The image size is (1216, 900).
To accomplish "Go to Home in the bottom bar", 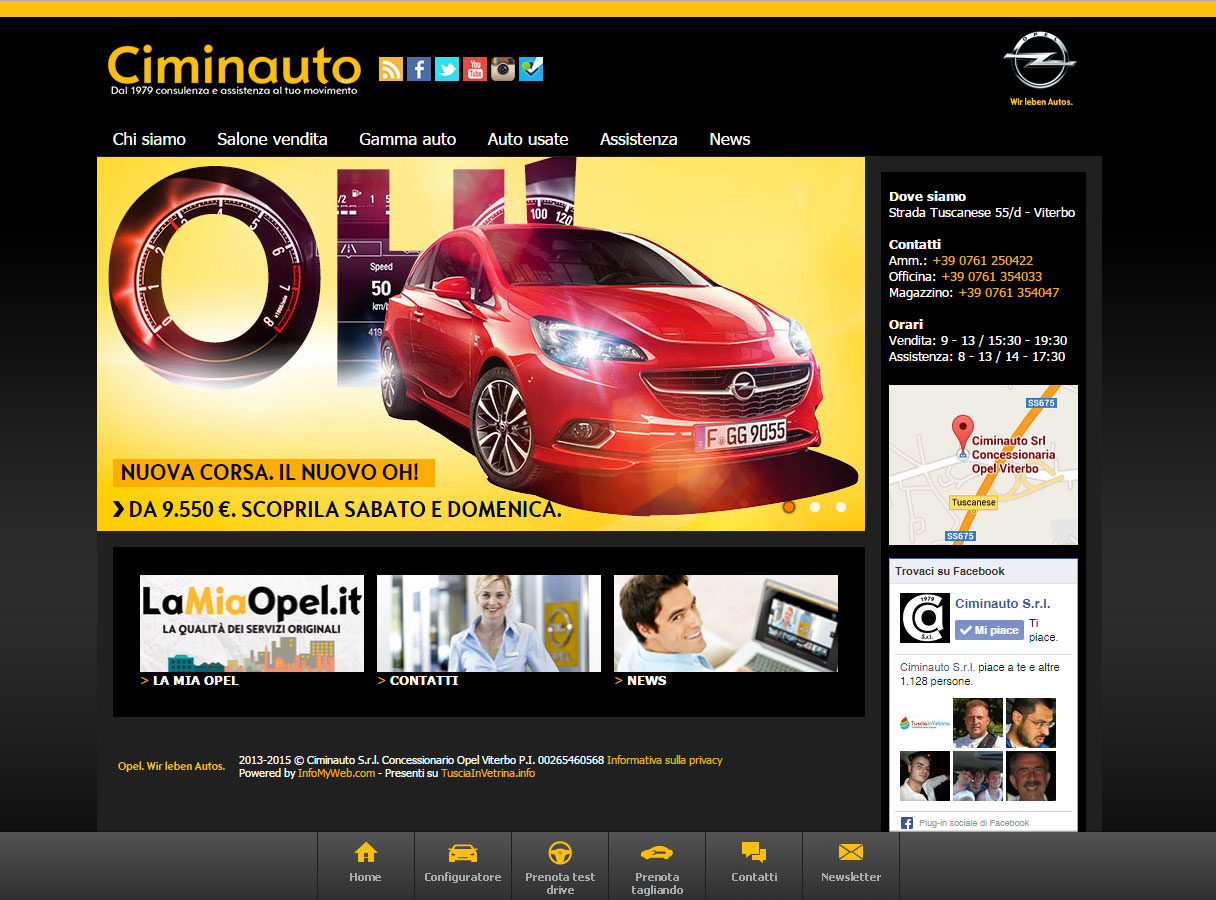I will pyautogui.click(x=366, y=865).
